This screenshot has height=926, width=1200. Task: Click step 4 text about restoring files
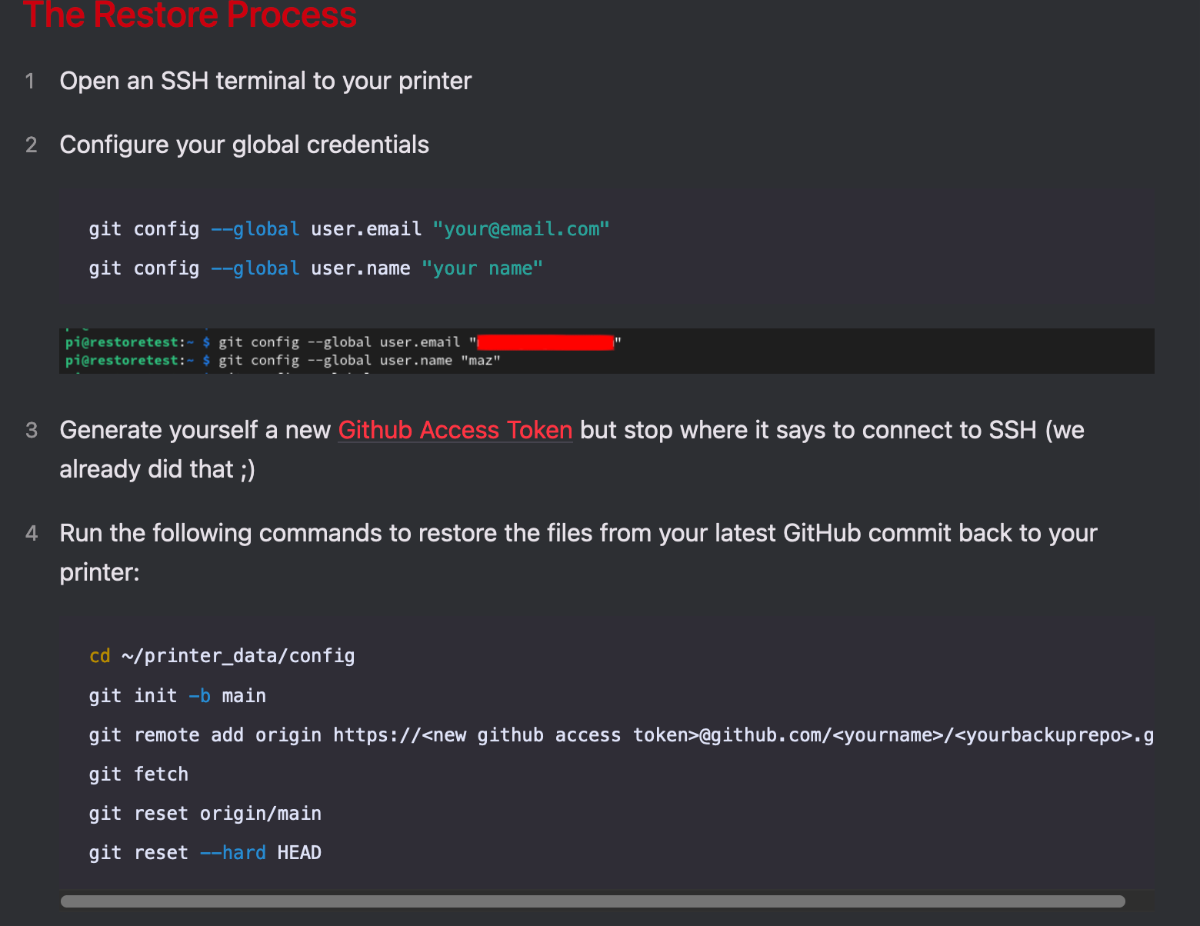[578, 552]
